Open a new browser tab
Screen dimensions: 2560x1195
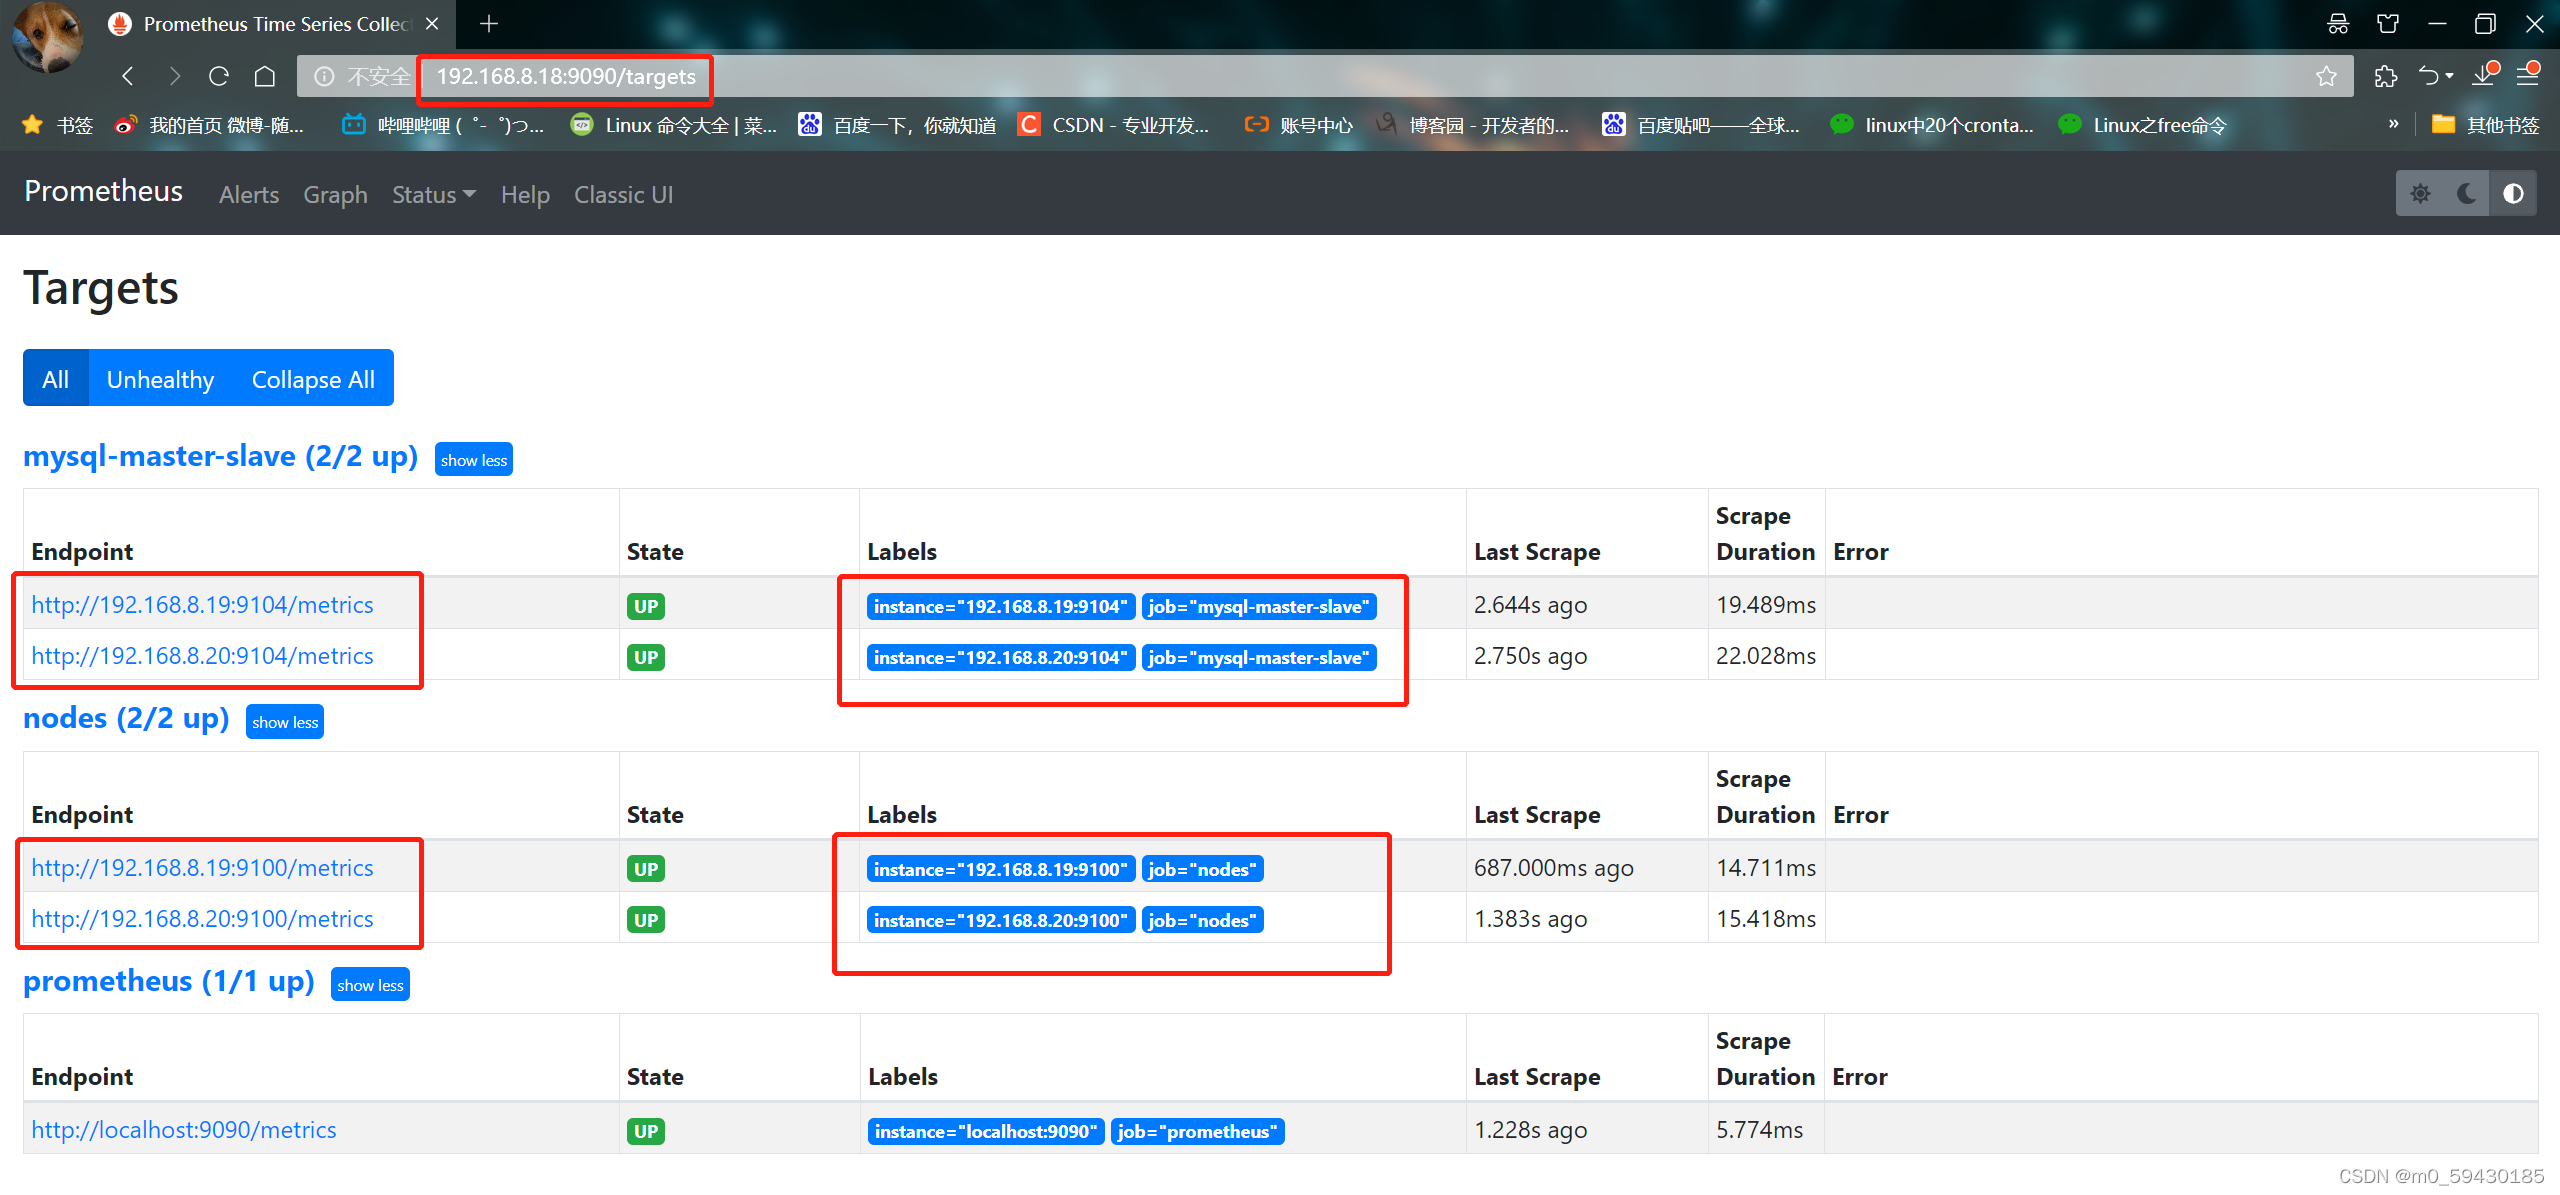click(489, 24)
